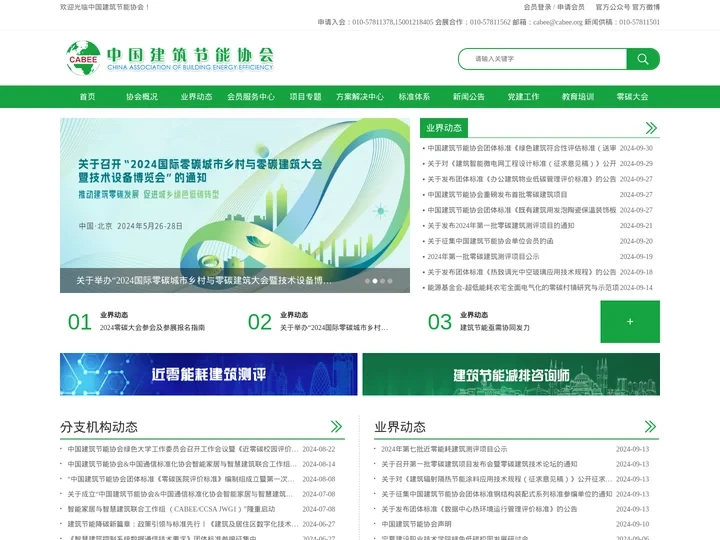Open the 近零能耗建筑测评 banner
720x540 pixels.
point(208,374)
